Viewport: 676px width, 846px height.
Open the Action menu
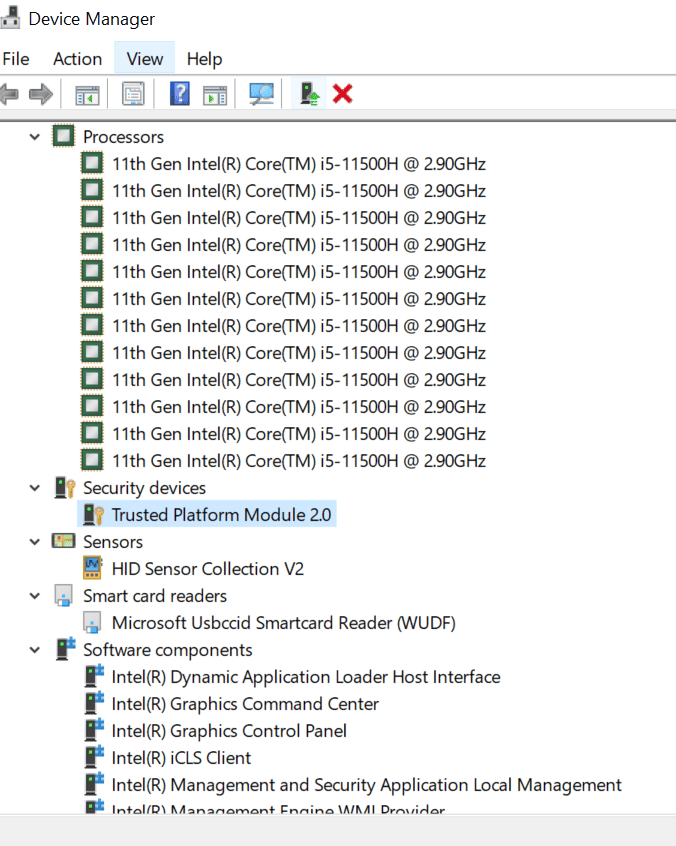[78, 58]
